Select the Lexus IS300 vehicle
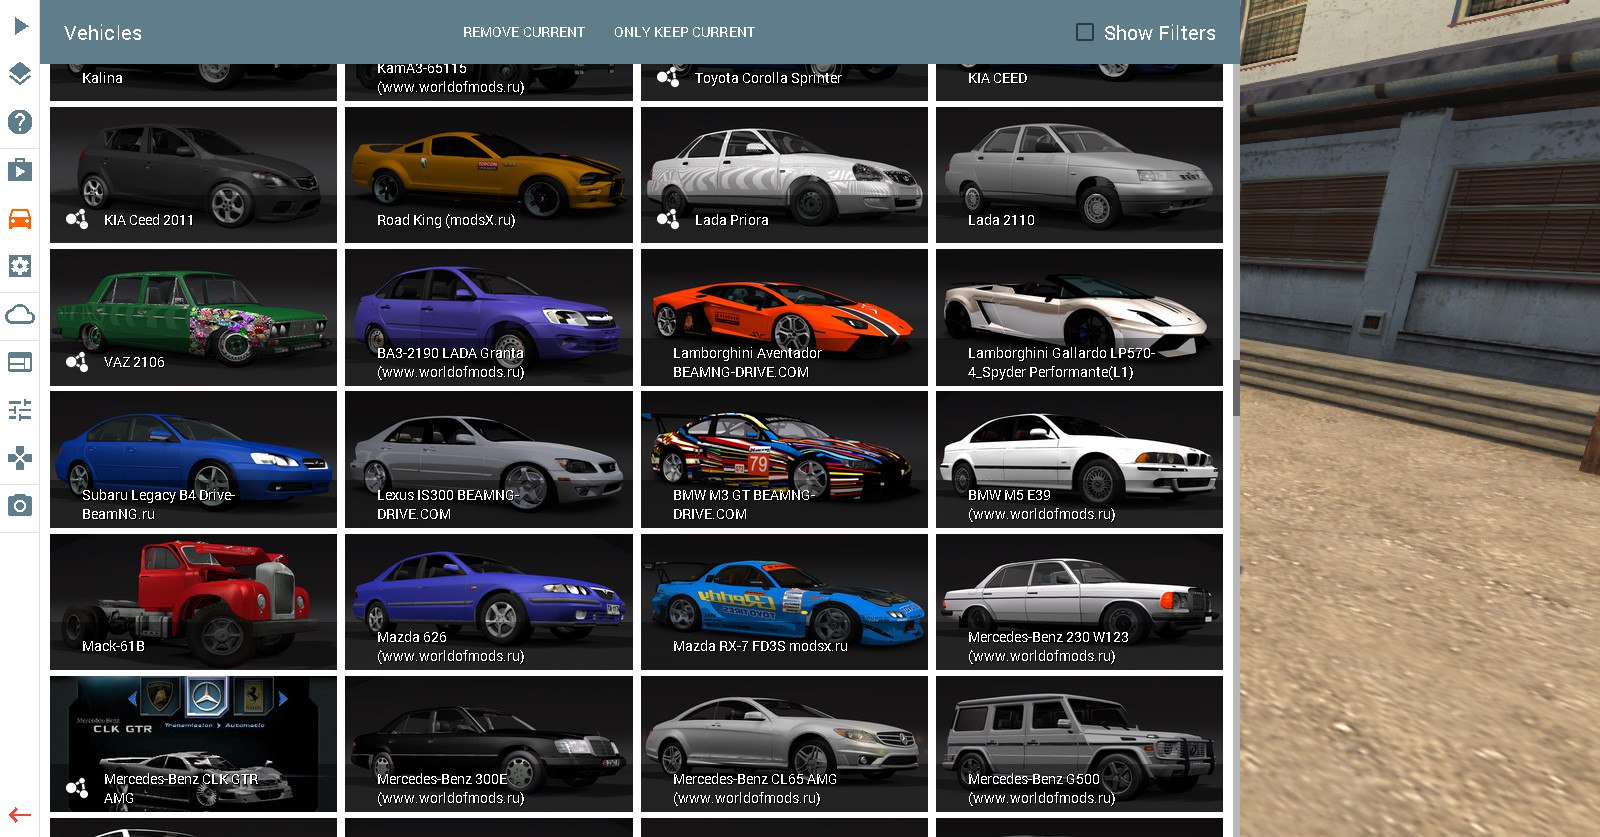This screenshot has width=1600, height=837. point(489,459)
